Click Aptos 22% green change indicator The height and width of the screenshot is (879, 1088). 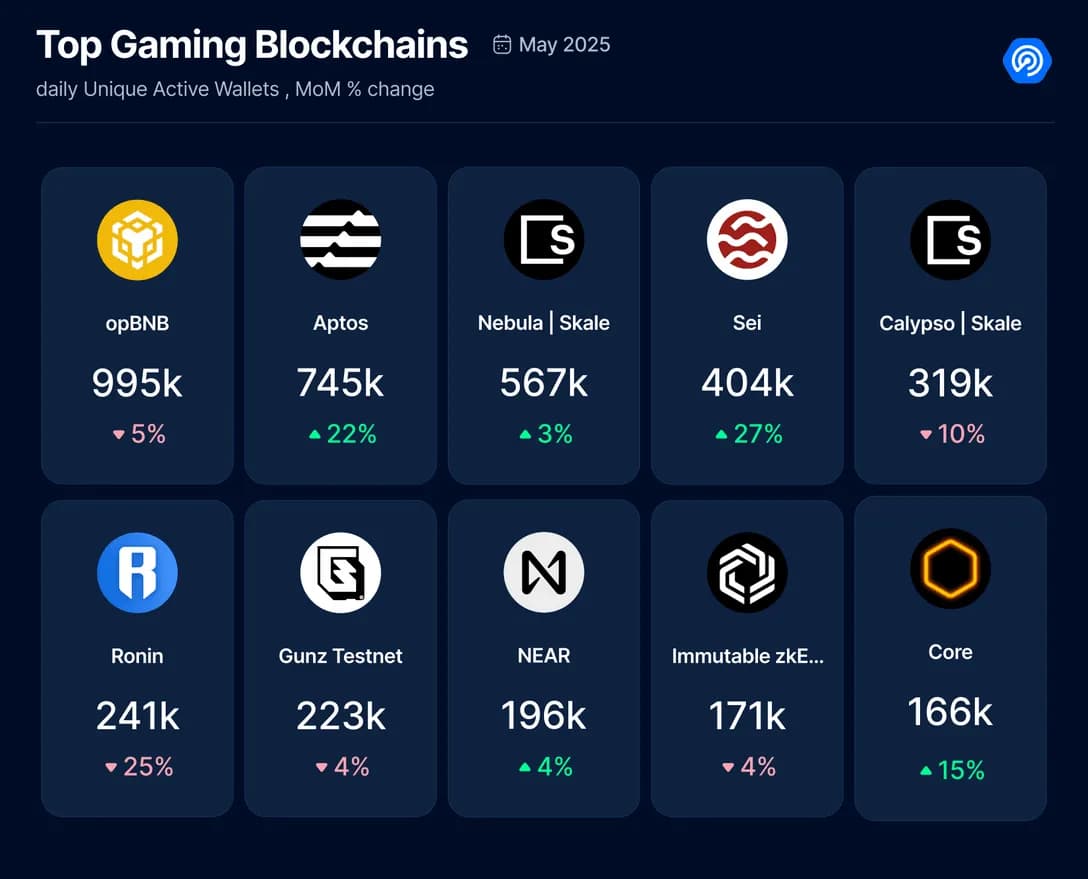coord(343,434)
